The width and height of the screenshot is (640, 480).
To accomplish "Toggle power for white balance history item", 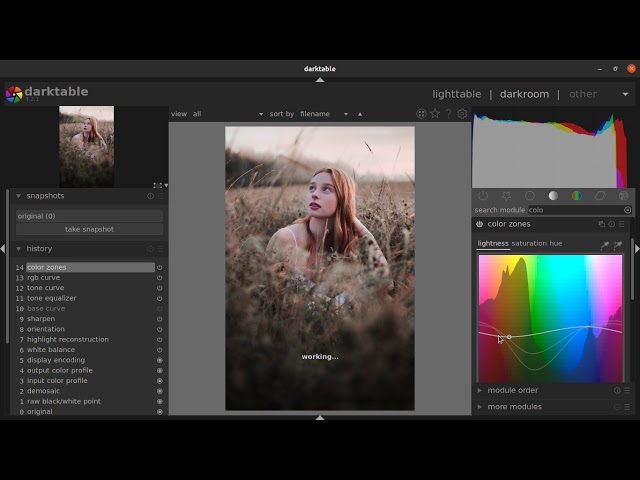I will [160, 350].
